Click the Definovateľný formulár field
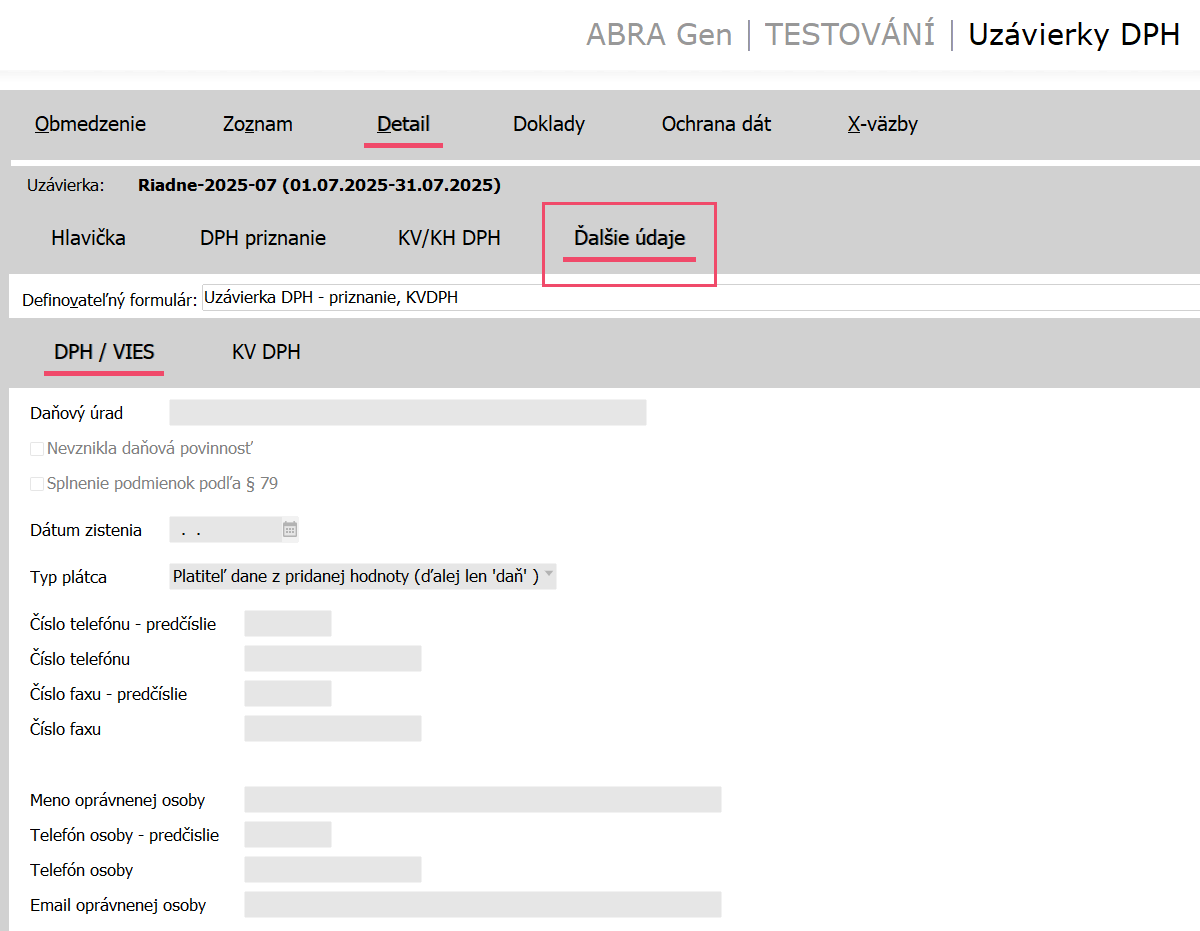The width and height of the screenshot is (1200, 931). [x=700, y=298]
